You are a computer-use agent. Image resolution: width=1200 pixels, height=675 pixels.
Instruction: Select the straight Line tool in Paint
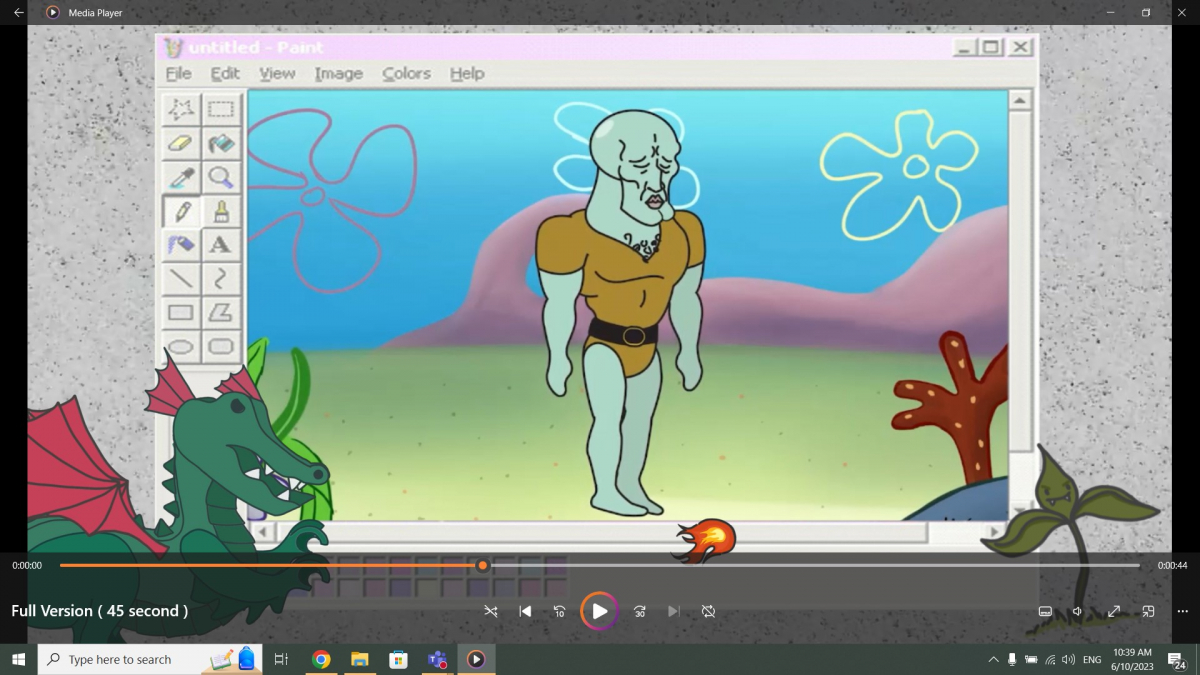[x=181, y=279]
